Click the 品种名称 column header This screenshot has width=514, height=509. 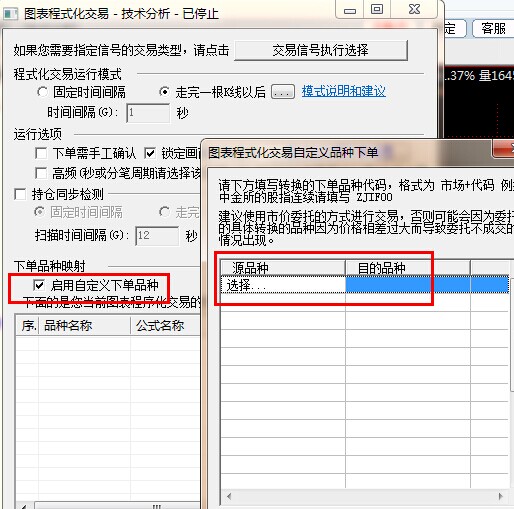pyautogui.click(x=84, y=326)
